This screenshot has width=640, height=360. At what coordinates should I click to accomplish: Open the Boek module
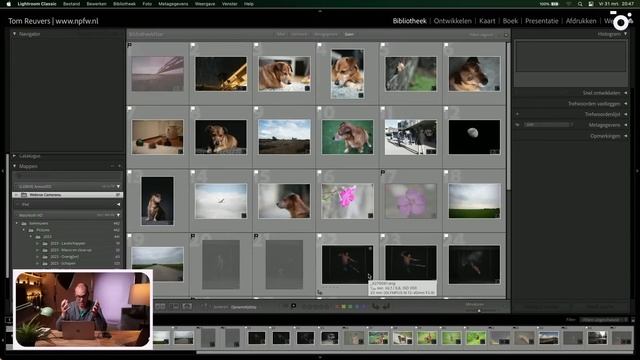click(510, 21)
